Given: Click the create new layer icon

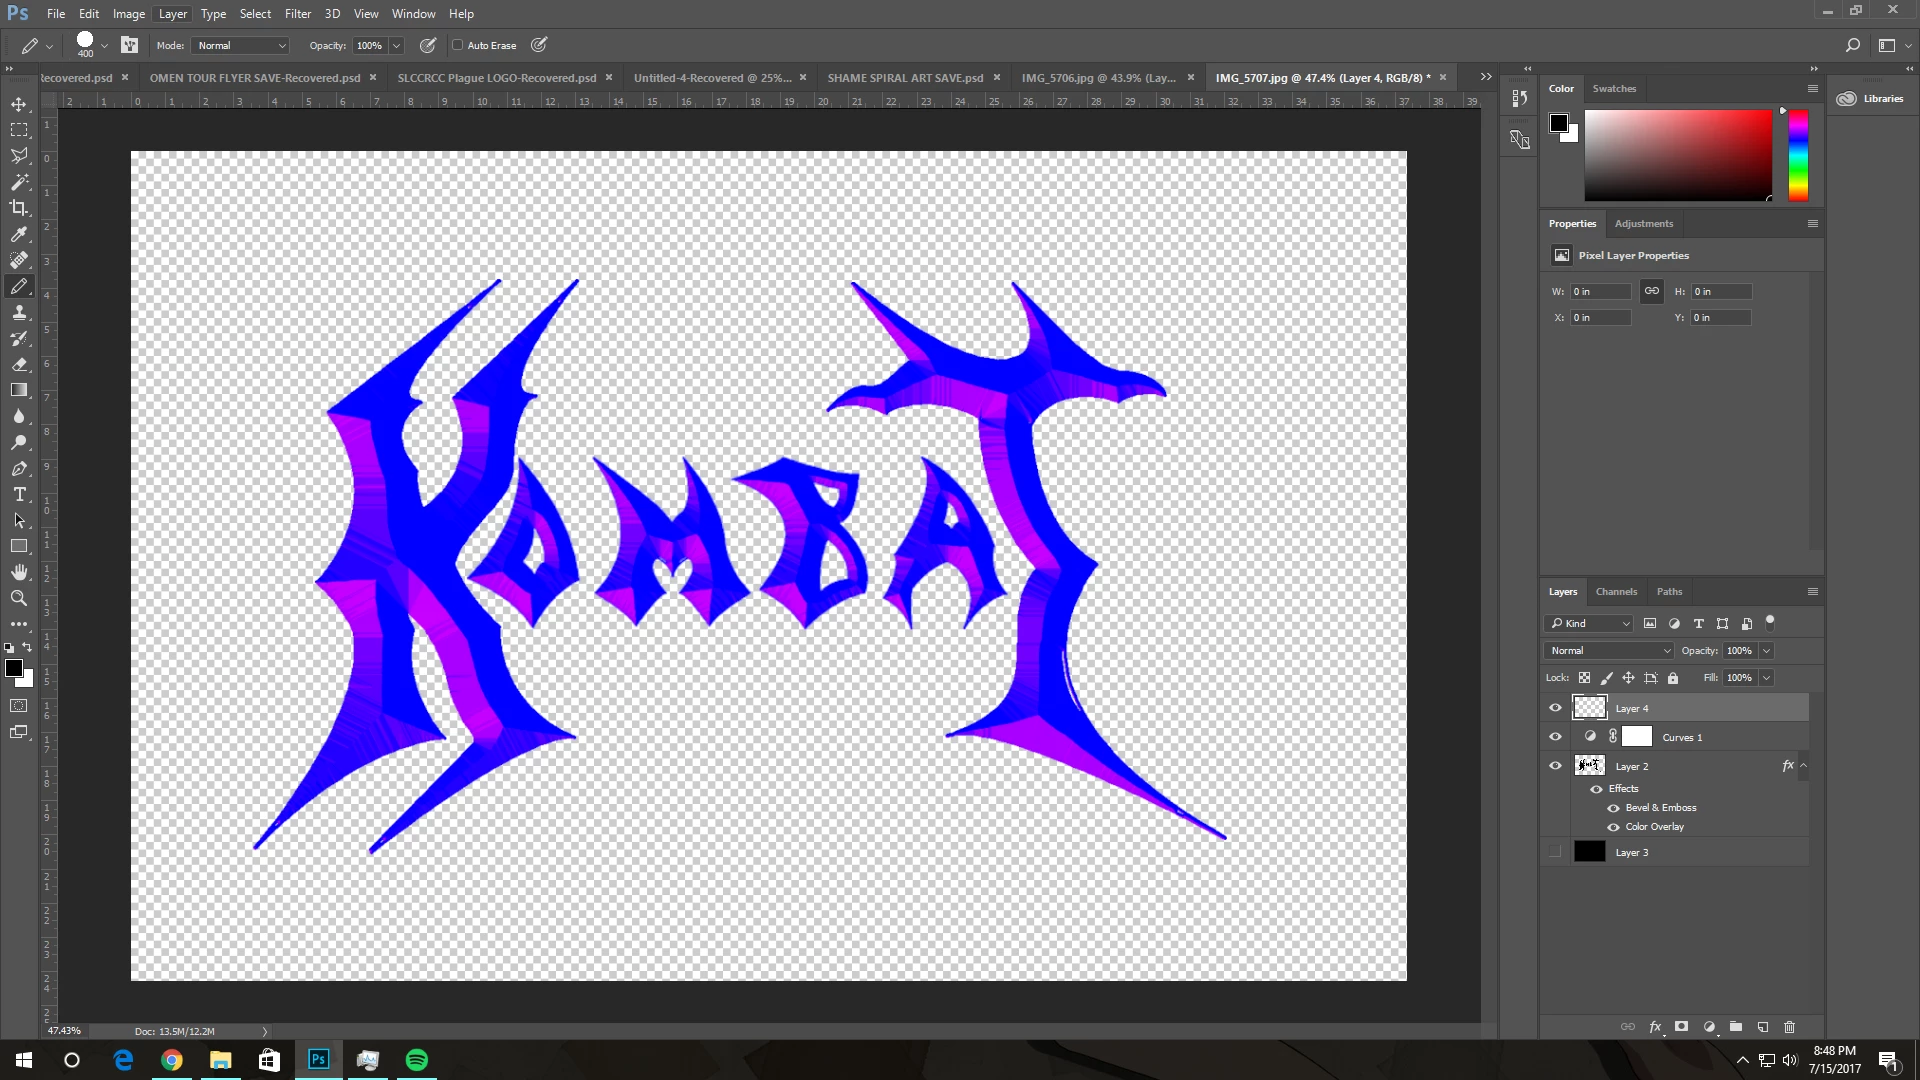Looking at the screenshot, I should point(1762,1027).
